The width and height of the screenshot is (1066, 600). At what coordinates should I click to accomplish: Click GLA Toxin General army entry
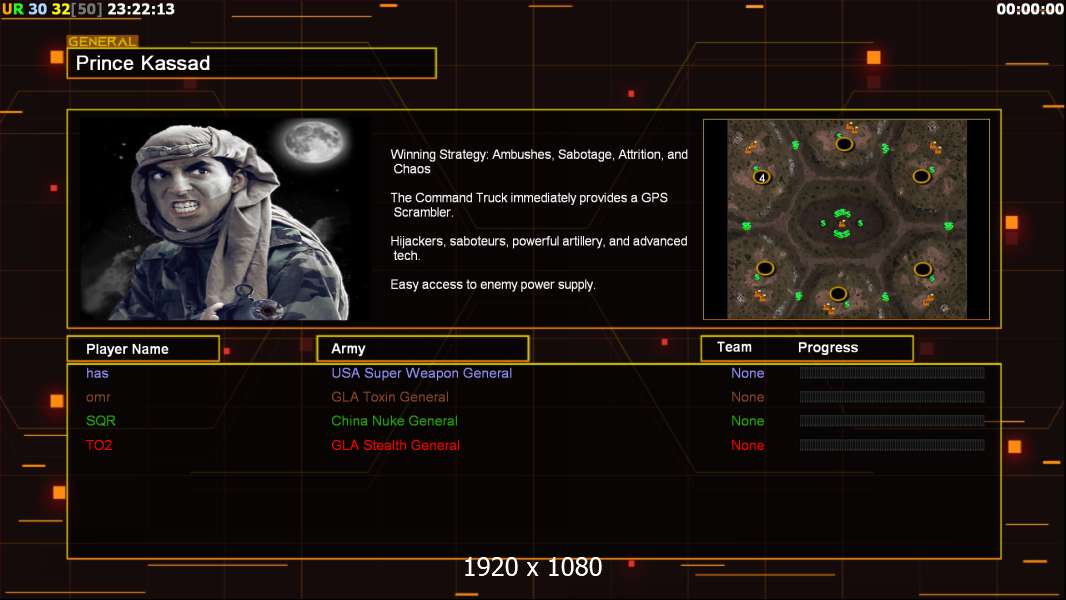pyautogui.click(x=390, y=397)
